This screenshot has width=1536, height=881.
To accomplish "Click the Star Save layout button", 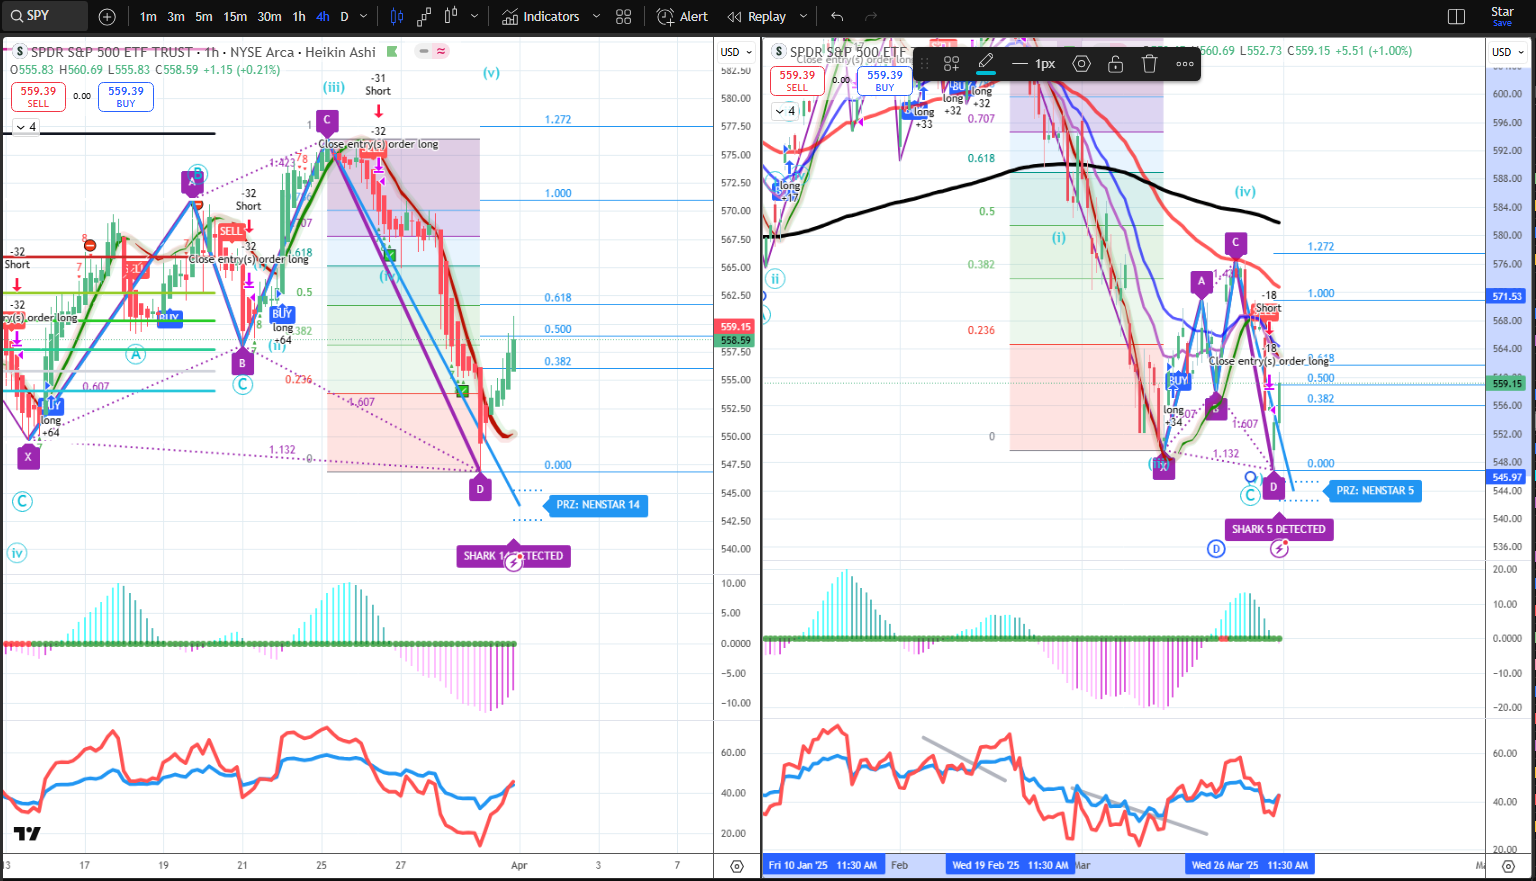I will 1502,16.
